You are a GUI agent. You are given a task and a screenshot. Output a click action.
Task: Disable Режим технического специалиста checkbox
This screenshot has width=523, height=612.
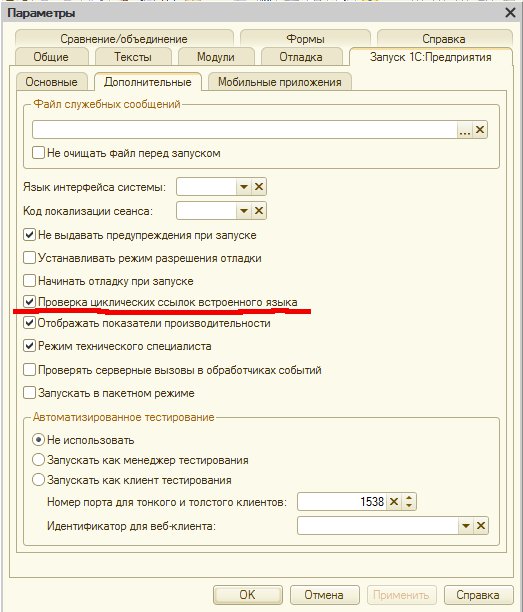[29, 346]
